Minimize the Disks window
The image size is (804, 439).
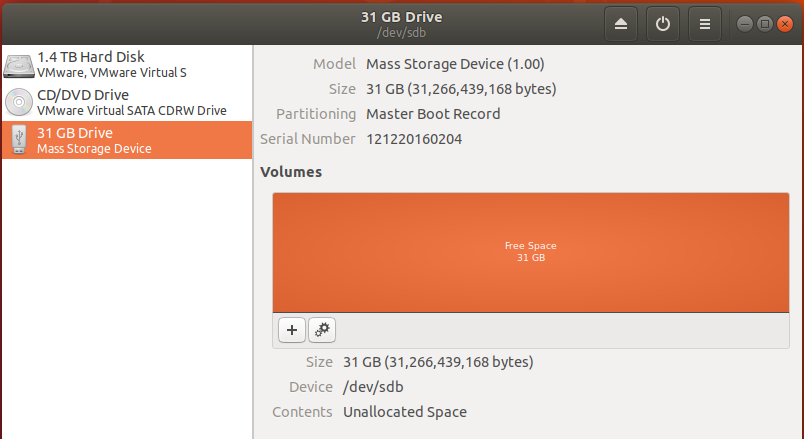point(745,24)
